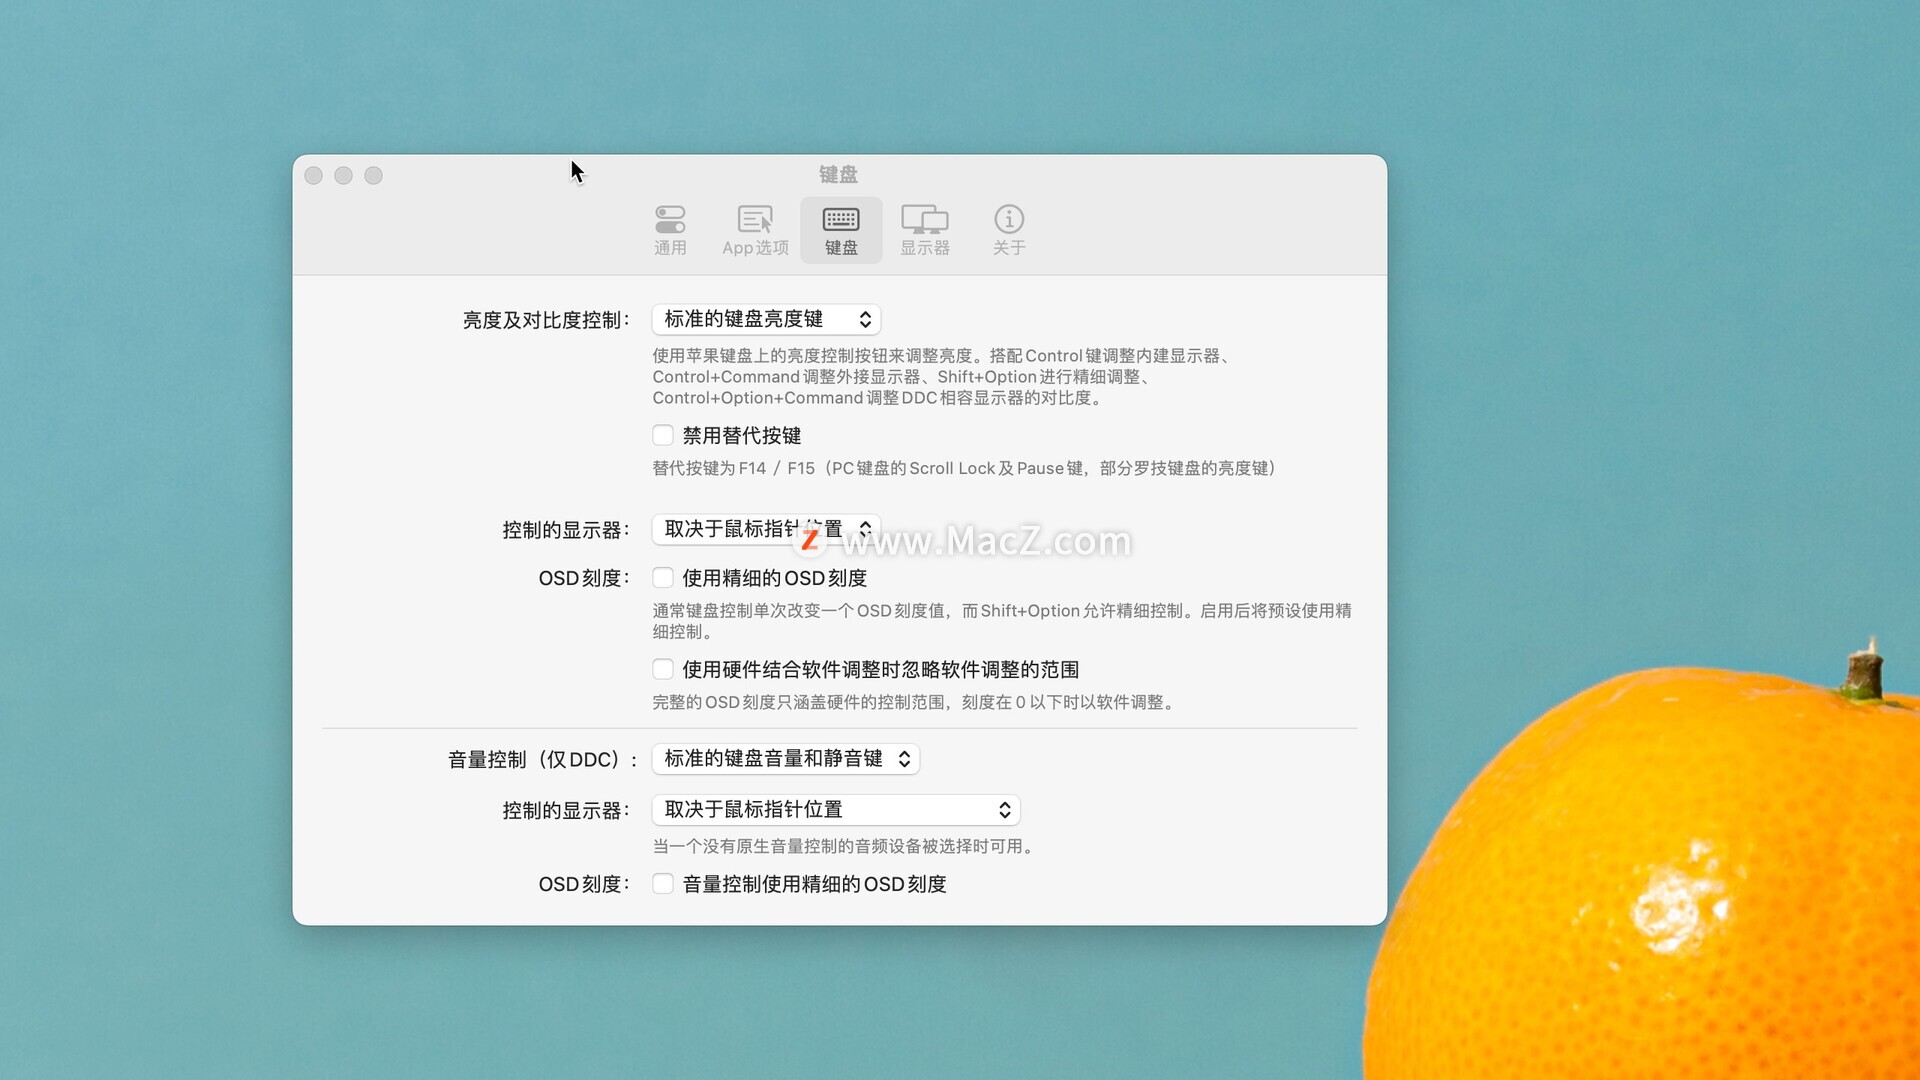This screenshot has height=1080, width=1920.
Task: Open 亮度及对比度控制 dropdown
Action: tap(766, 319)
